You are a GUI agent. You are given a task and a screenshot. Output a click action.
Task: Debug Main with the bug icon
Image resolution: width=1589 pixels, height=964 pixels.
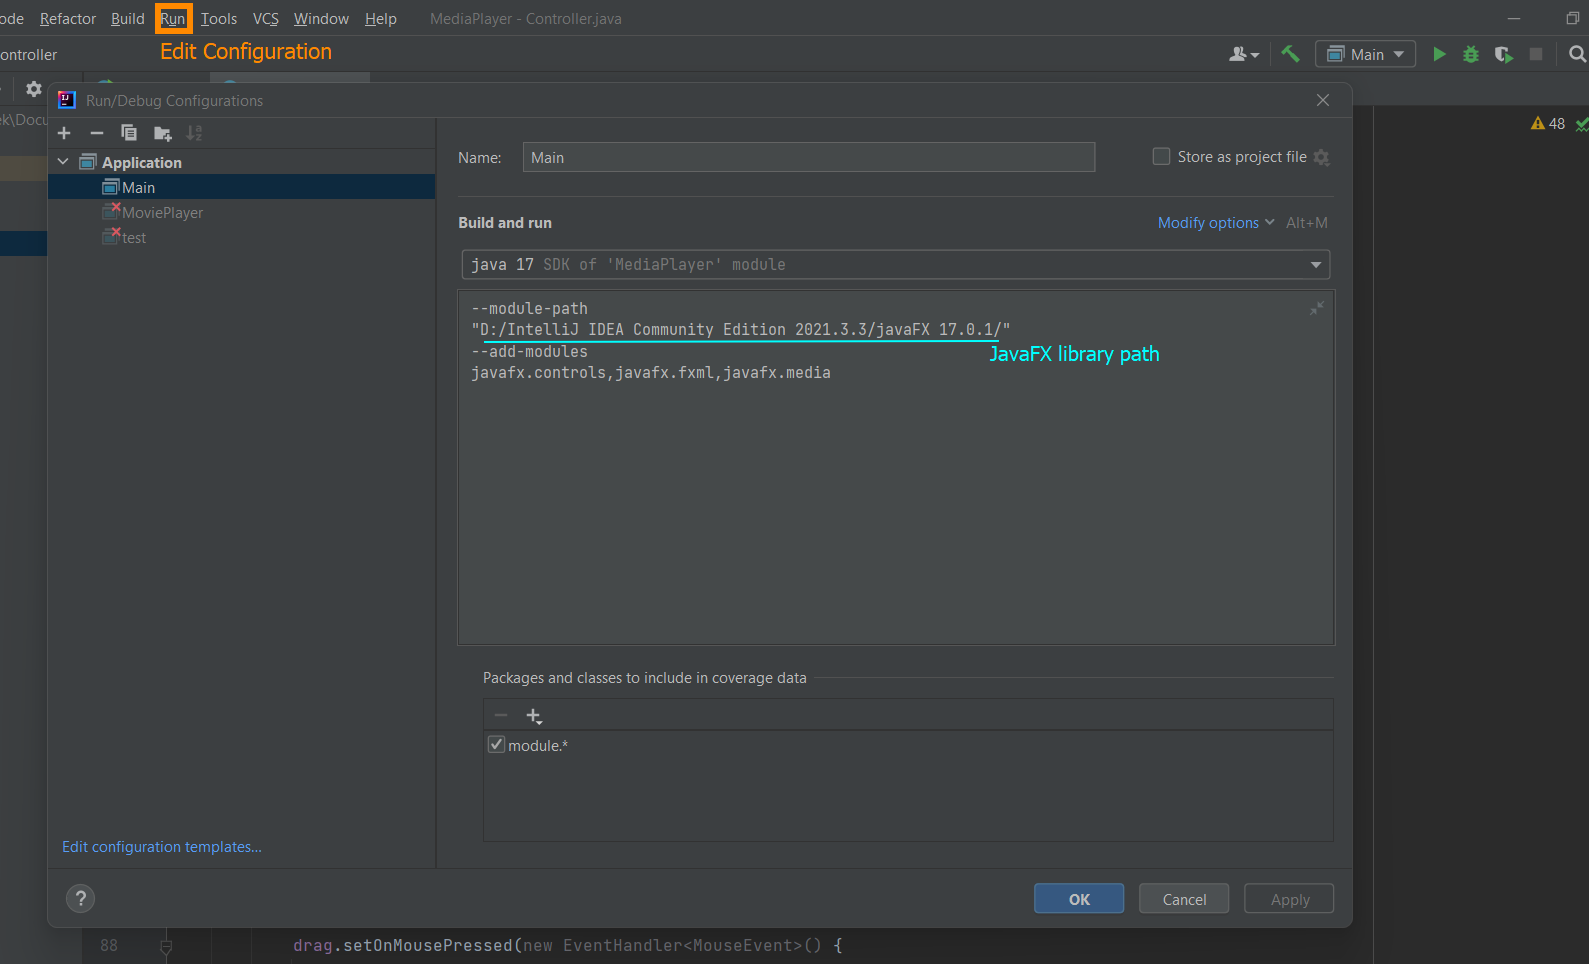(x=1471, y=54)
